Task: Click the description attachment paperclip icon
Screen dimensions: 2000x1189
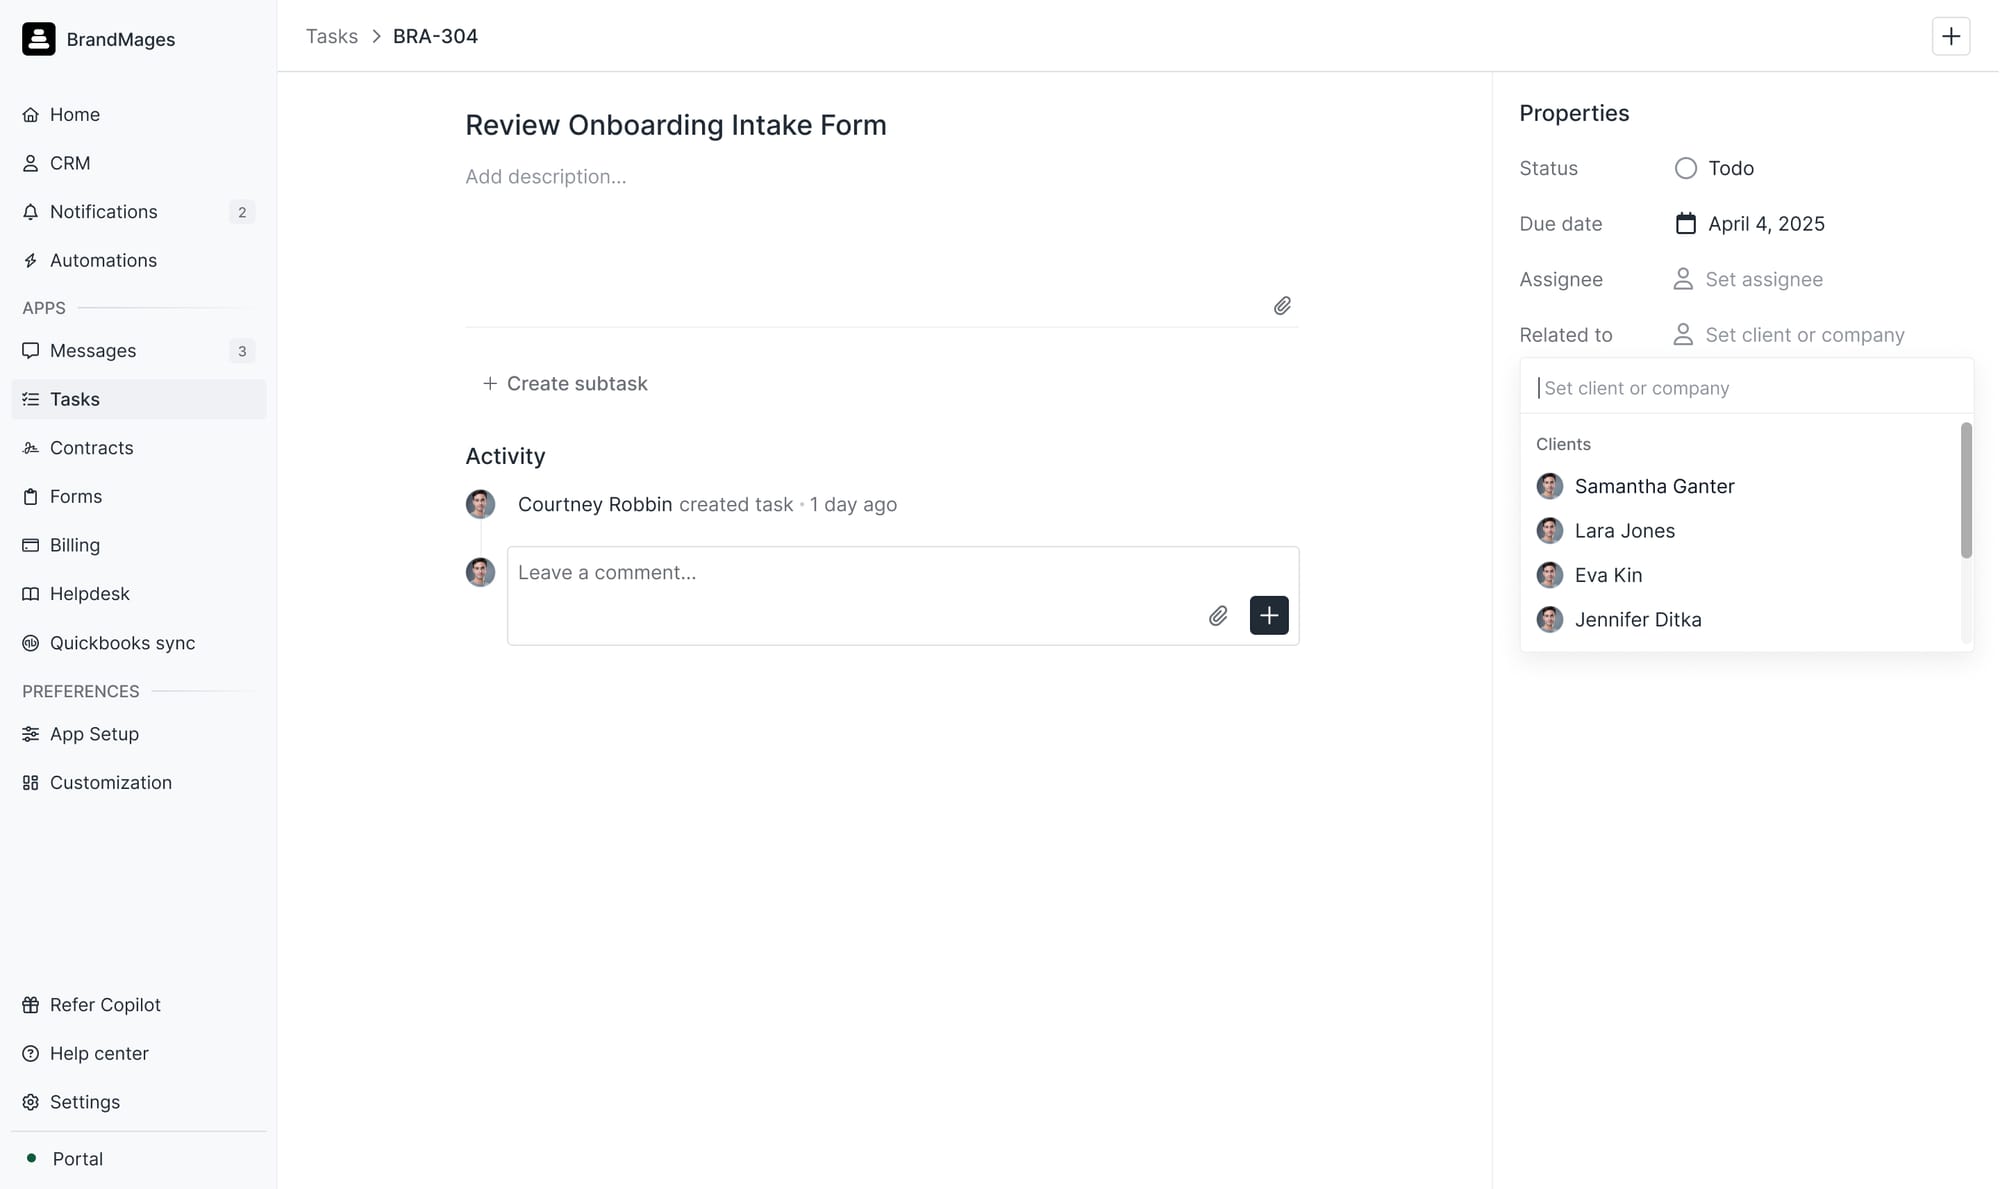Action: (x=1282, y=306)
